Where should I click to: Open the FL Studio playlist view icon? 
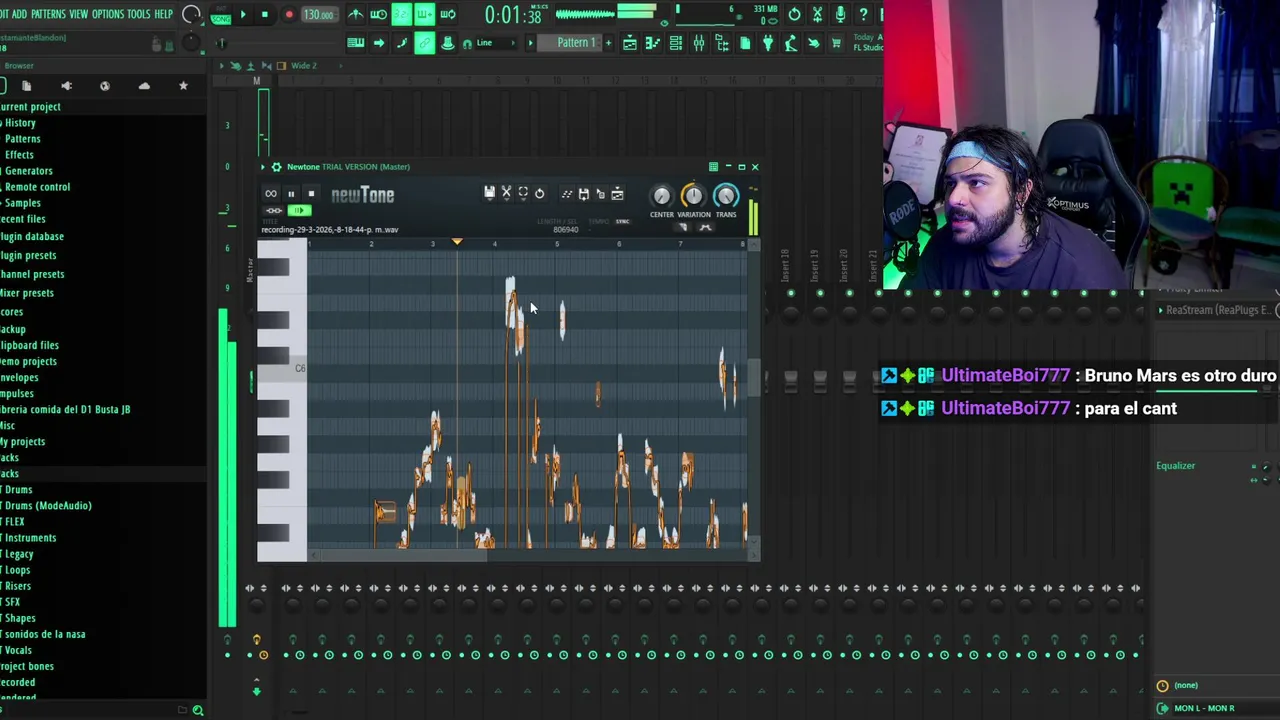[630, 43]
